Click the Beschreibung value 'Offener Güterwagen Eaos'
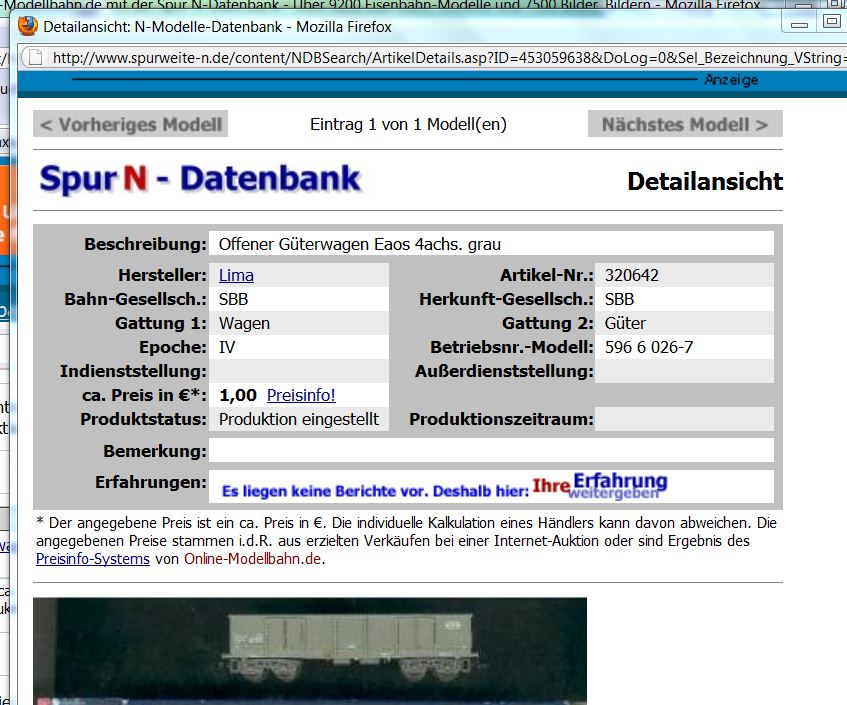Image resolution: width=847 pixels, height=705 pixels. [360, 243]
